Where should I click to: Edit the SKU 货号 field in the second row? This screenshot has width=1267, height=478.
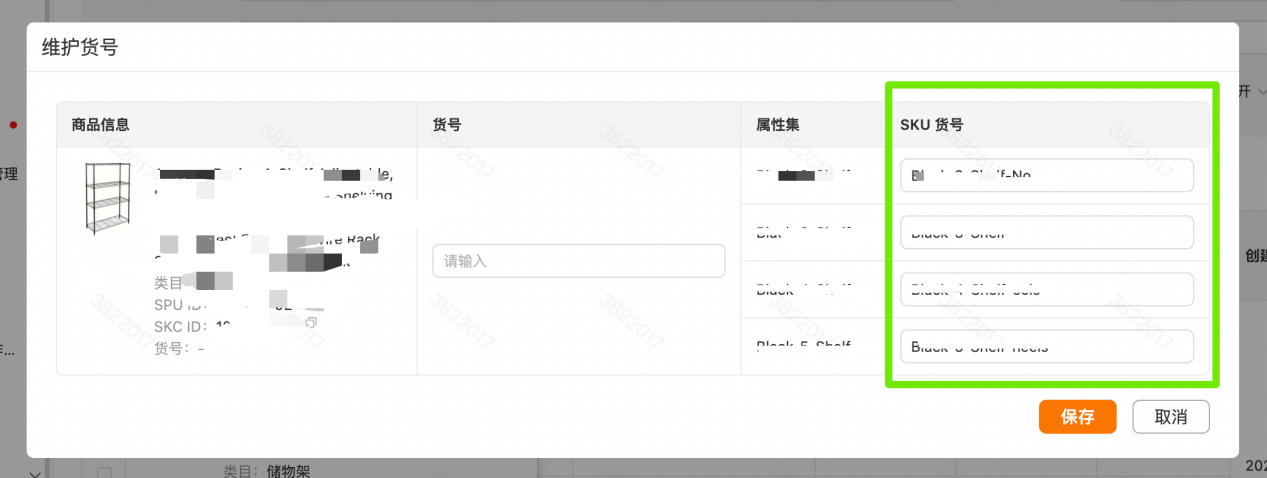point(1047,232)
